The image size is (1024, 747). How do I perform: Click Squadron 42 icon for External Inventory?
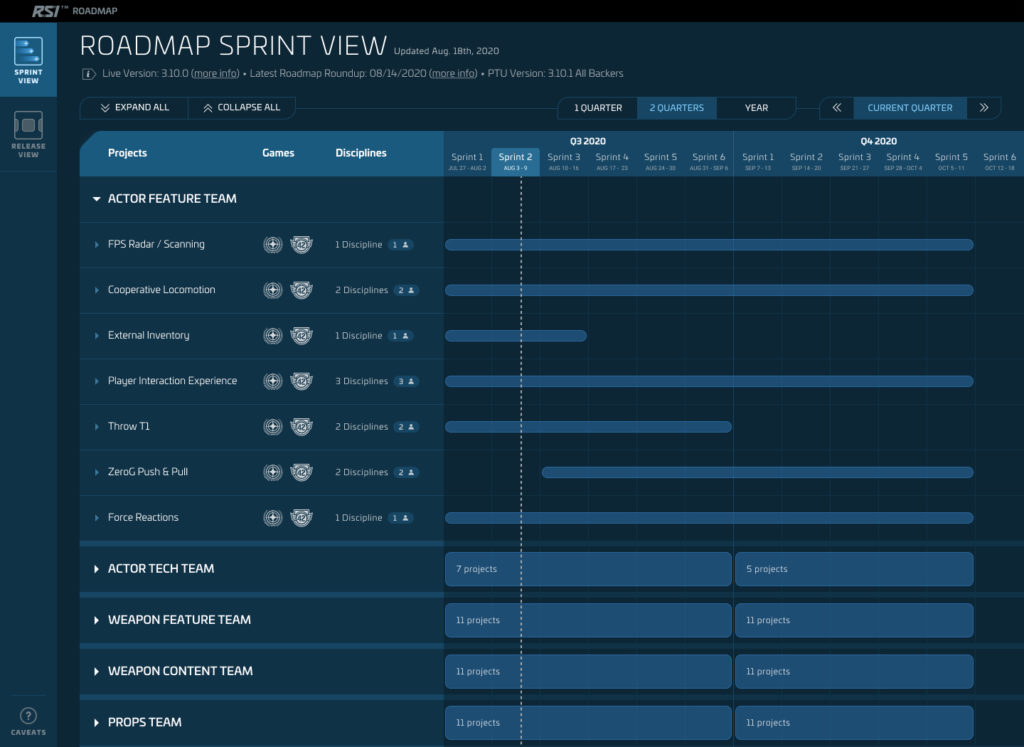point(301,336)
